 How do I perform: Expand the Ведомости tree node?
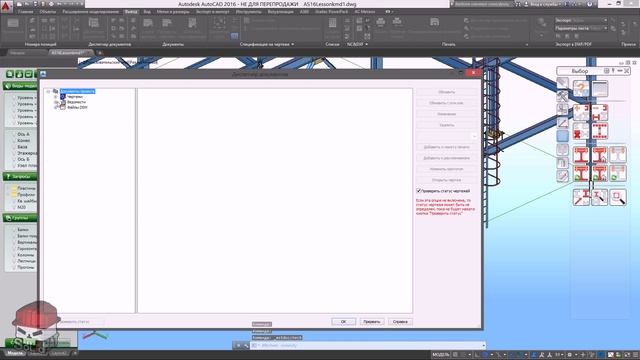pyautogui.click(x=56, y=102)
